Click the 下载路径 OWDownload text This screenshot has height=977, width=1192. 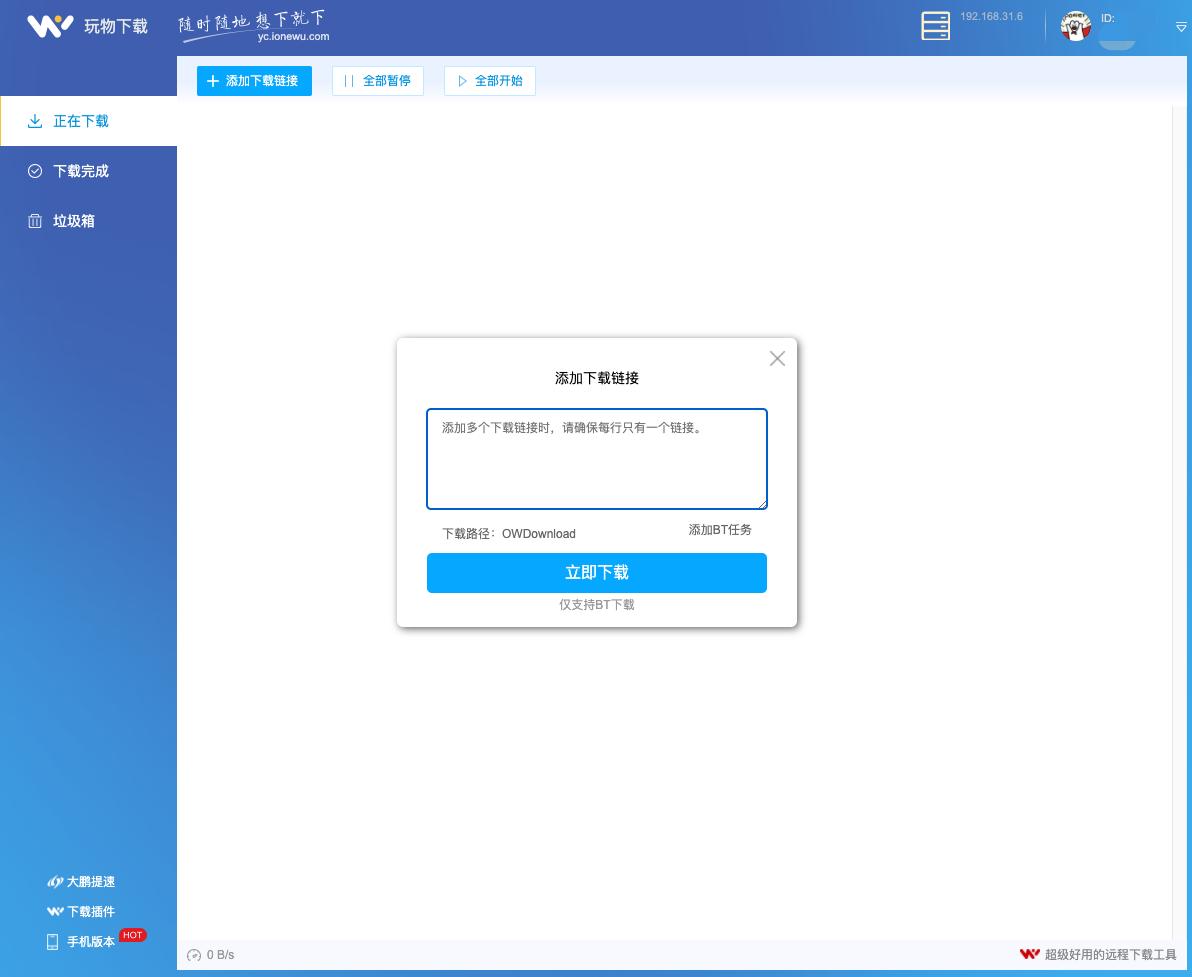point(509,534)
